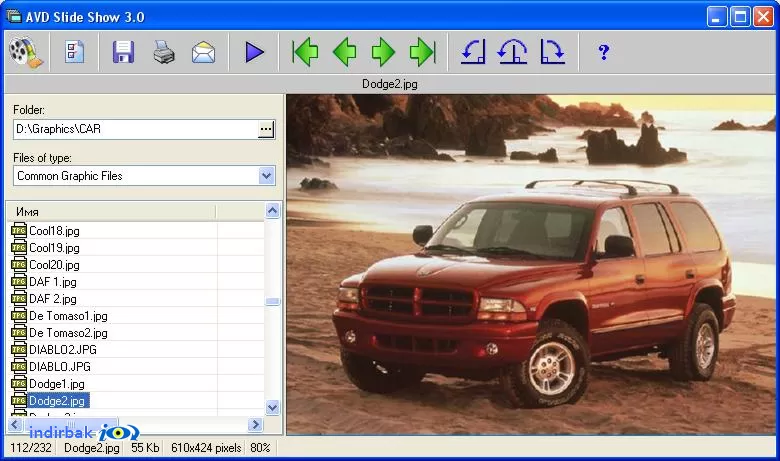Print the current image
The image size is (780, 461).
click(x=164, y=52)
